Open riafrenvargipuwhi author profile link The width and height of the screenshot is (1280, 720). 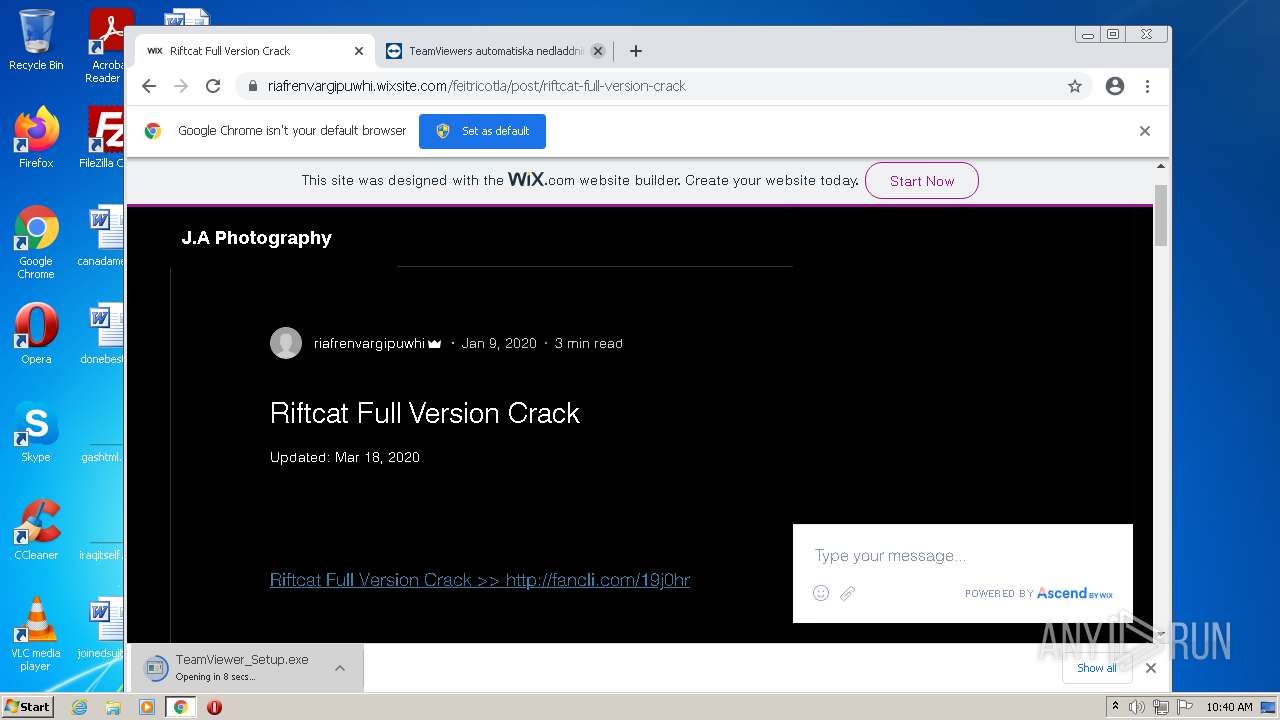point(369,343)
